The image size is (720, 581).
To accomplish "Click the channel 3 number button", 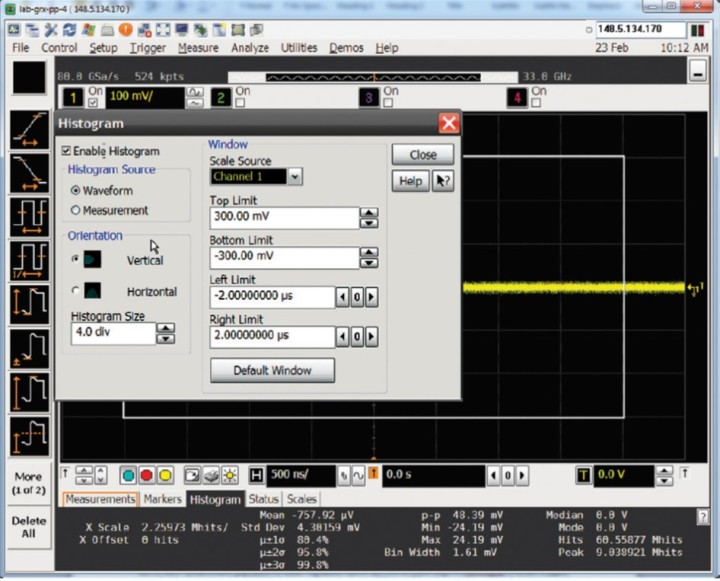I will (x=369, y=98).
